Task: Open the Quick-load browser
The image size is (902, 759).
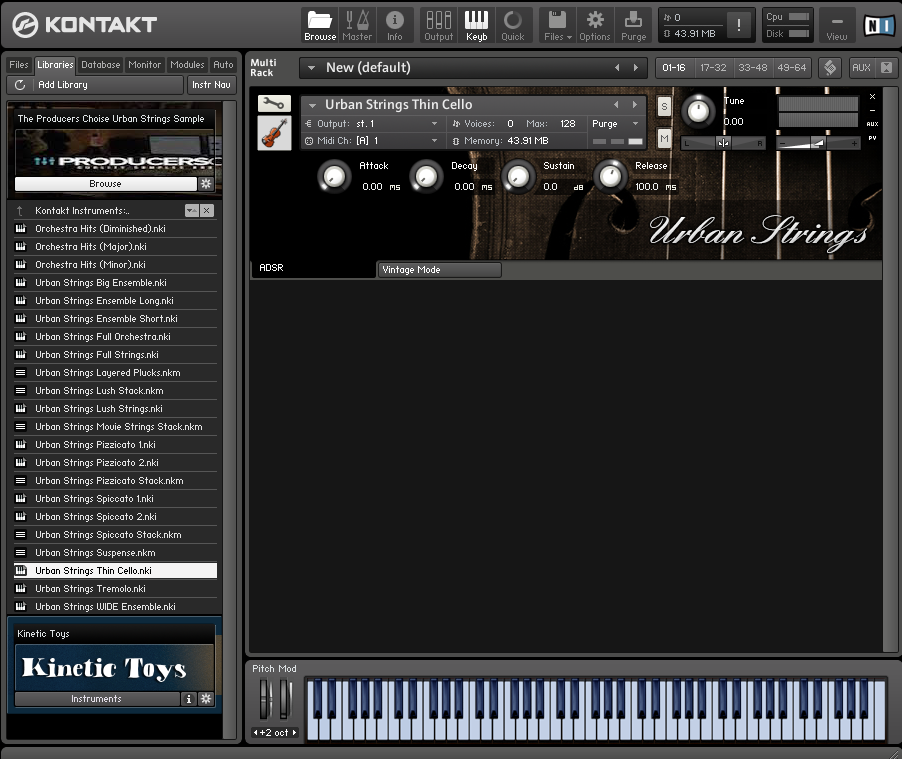Action: point(513,26)
